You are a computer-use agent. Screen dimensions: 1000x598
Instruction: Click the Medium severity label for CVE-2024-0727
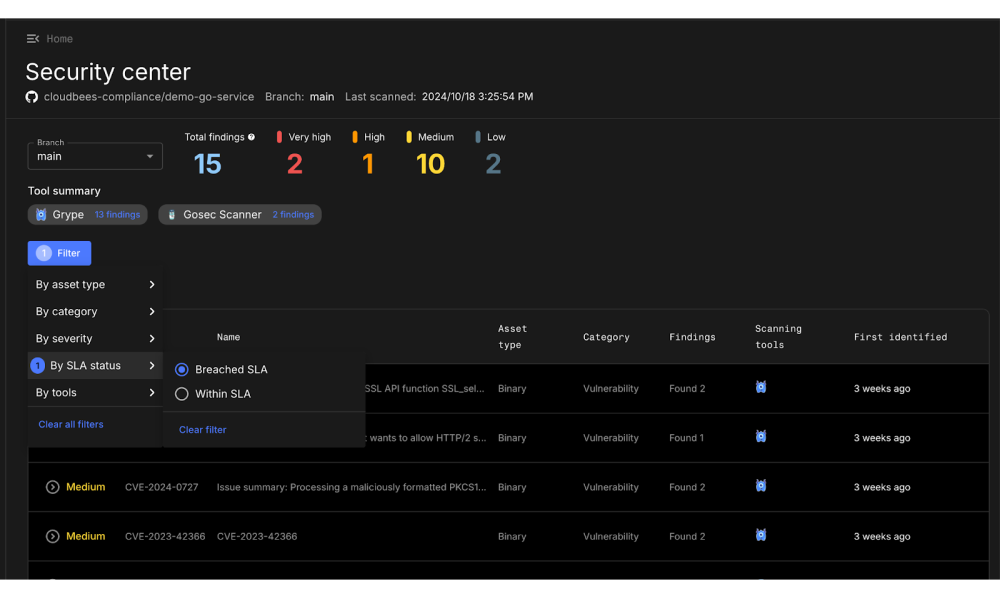pos(85,487)
